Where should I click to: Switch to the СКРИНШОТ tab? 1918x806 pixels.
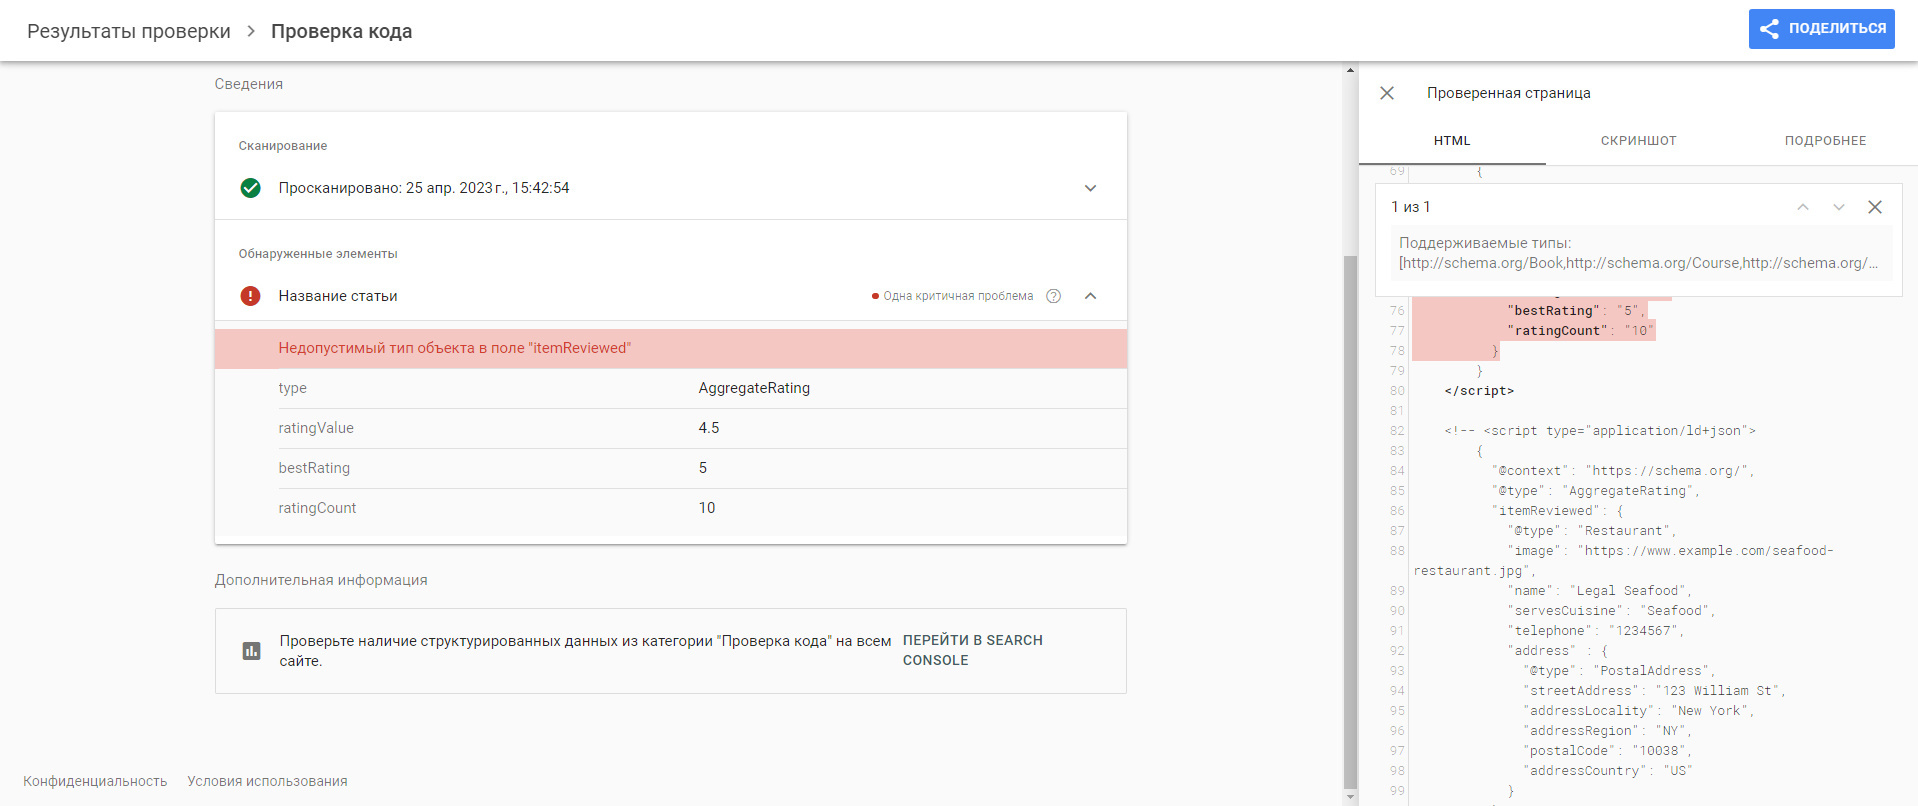pyautogui.click(x=1638, y=141)
